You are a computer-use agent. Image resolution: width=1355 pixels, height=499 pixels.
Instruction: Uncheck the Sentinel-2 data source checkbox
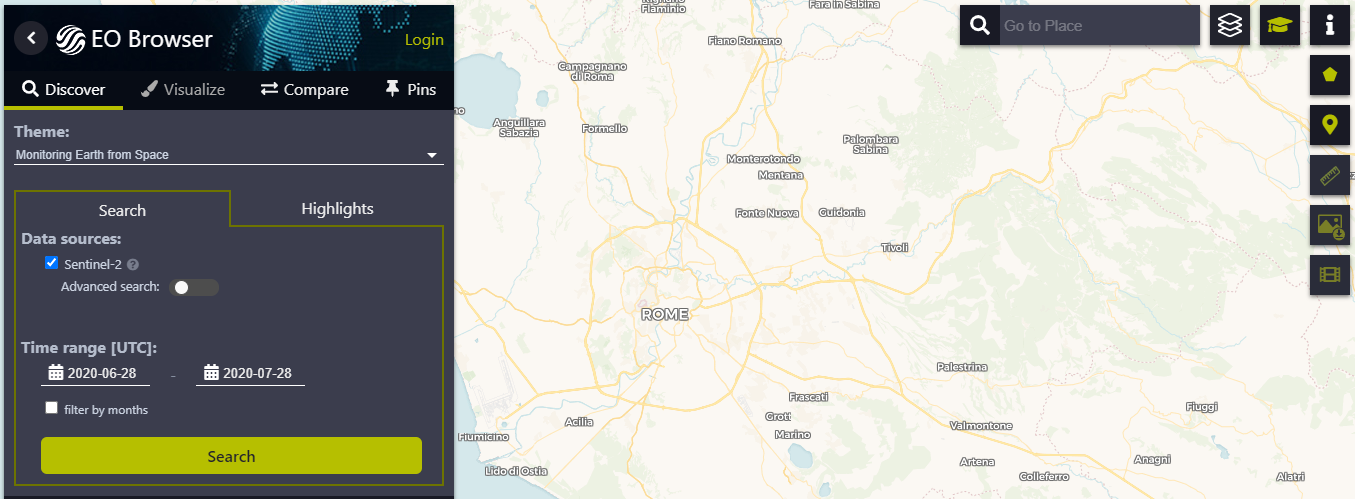point(52,263)
